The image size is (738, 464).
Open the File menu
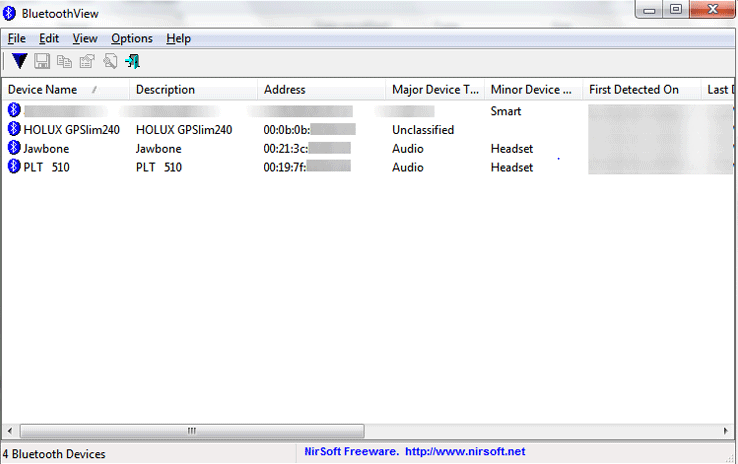(17, 38)
